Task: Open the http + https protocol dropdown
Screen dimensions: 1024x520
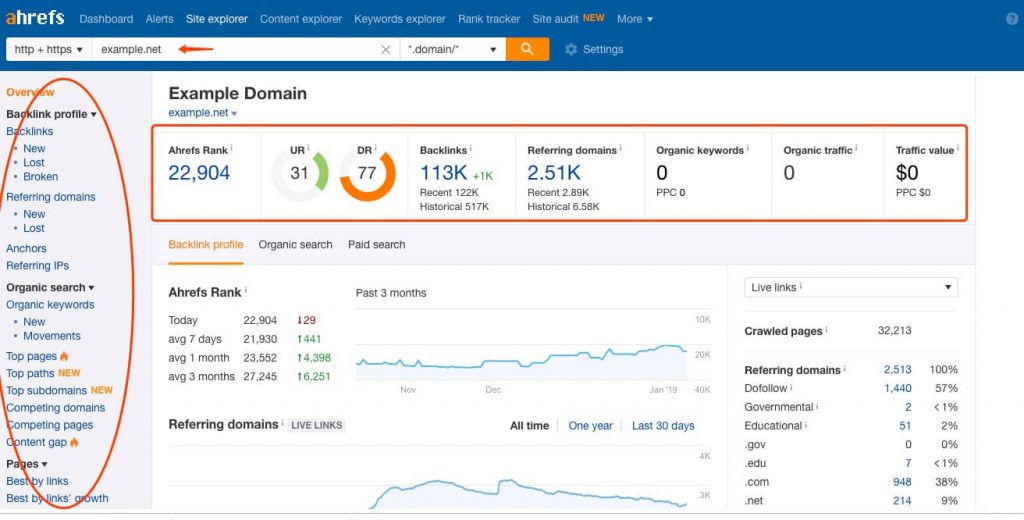Action: tap(49, 50)
